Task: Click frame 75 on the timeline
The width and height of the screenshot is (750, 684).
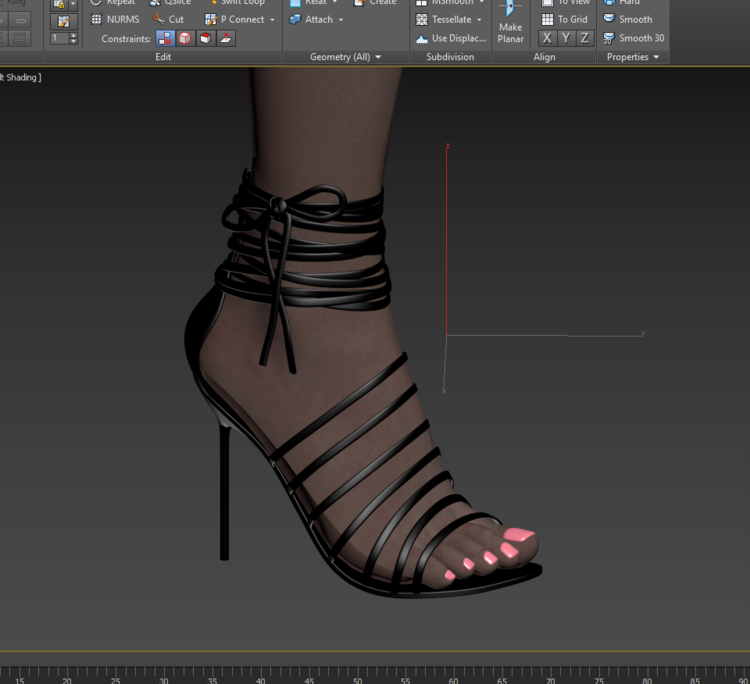Action: coord(599,680)
